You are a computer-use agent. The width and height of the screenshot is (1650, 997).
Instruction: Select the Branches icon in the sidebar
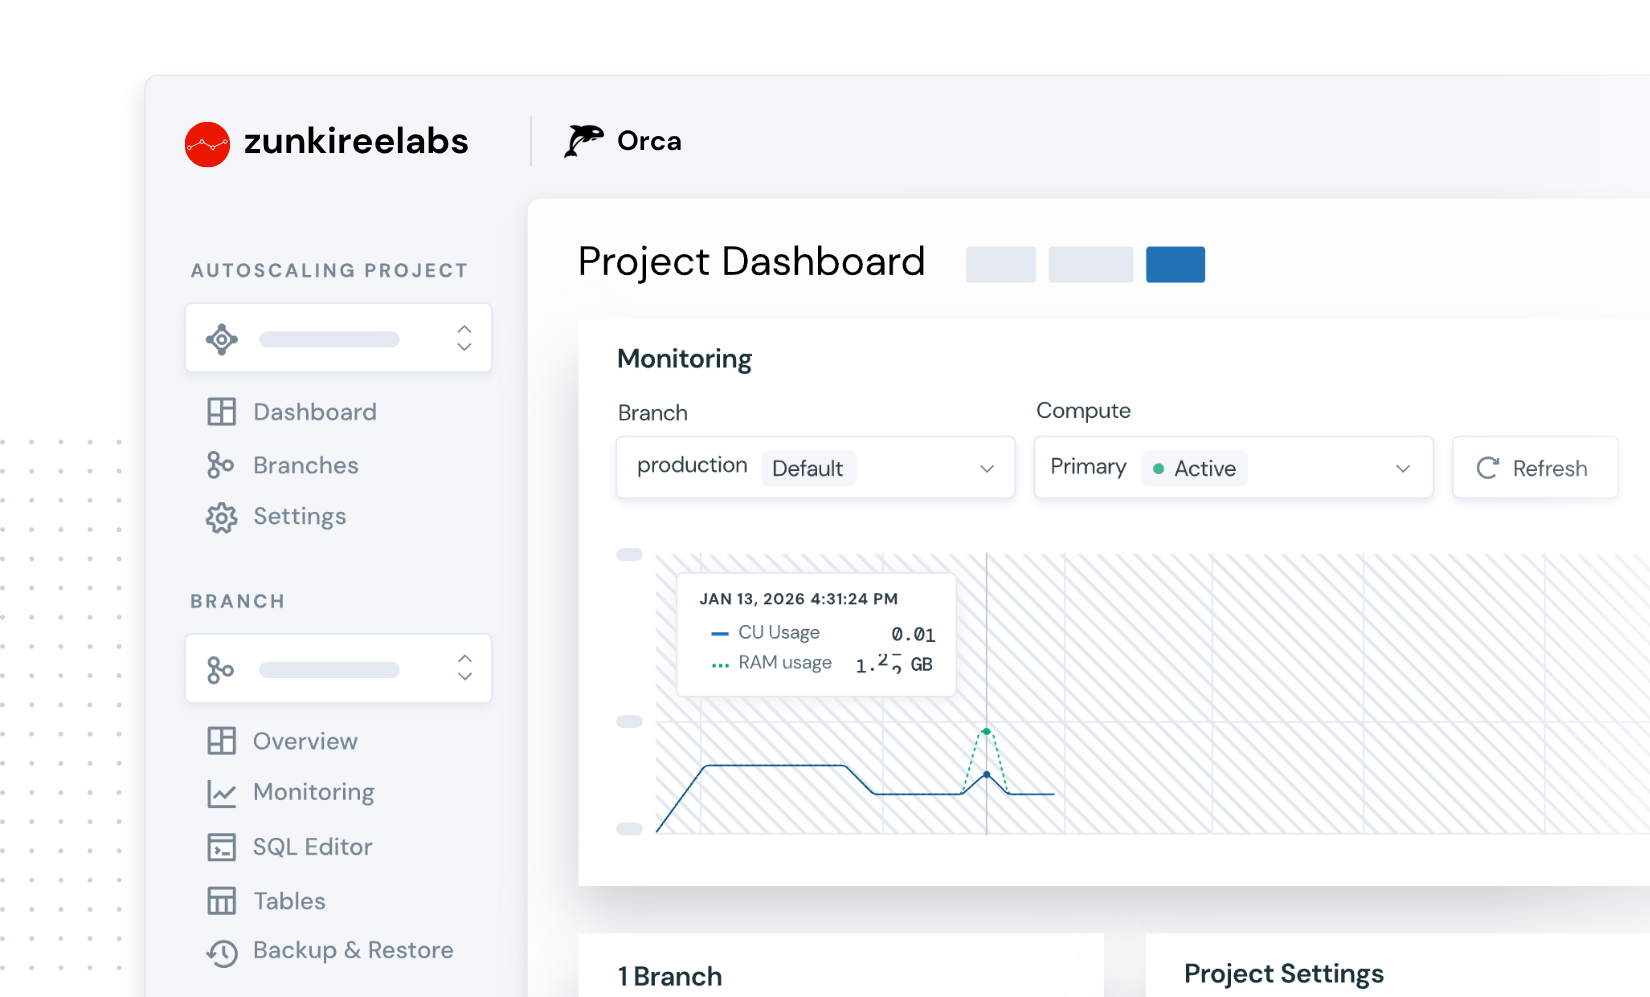tap(220, 464)
